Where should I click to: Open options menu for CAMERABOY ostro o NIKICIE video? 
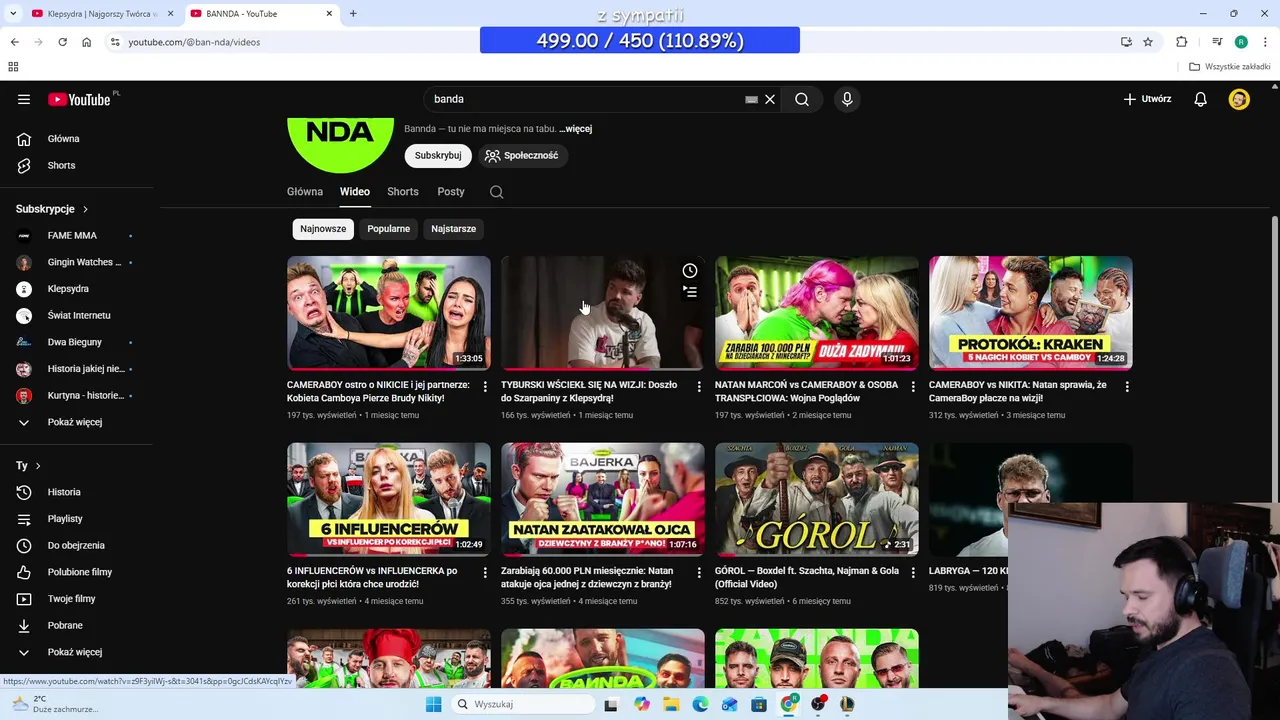[485, 386]
